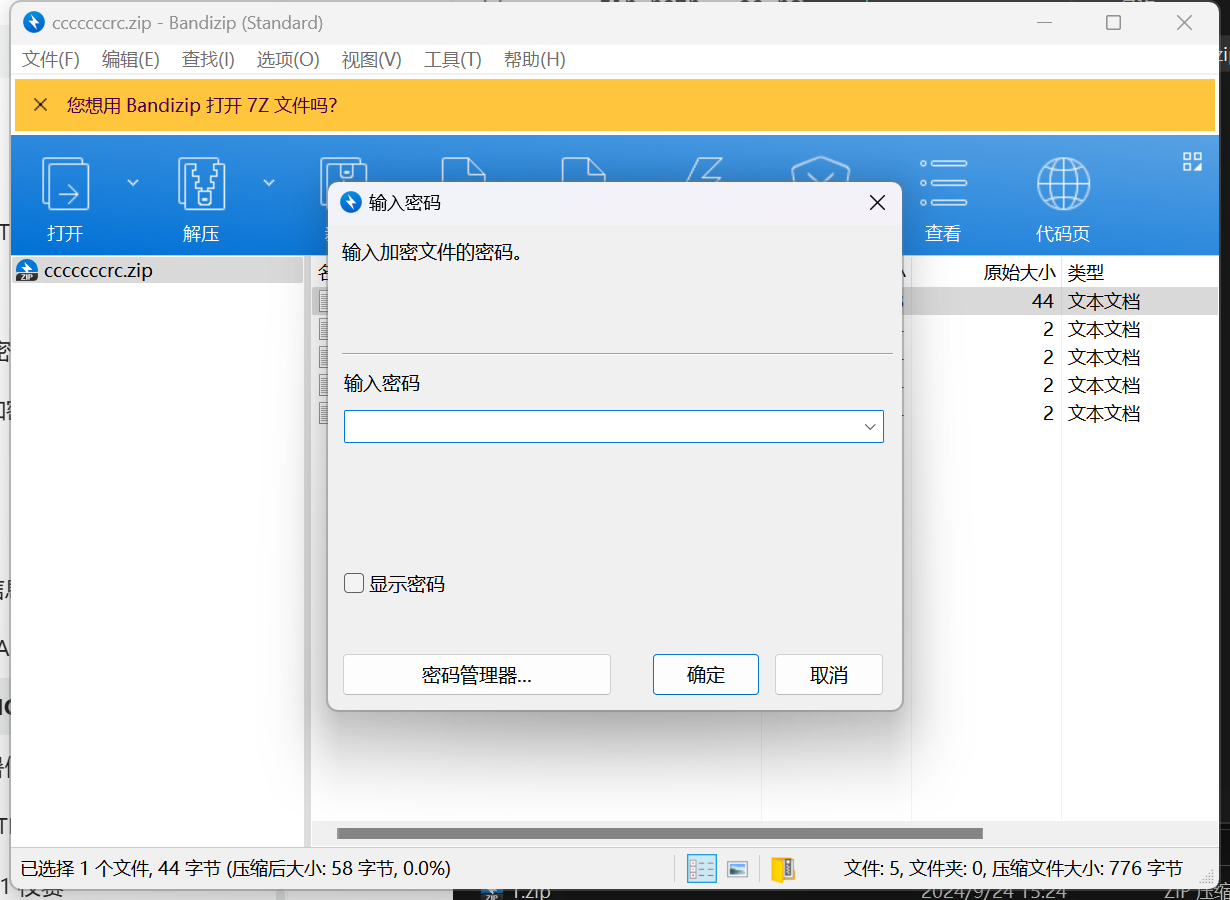Click the toolbar layout grid icon
This screenshot has width=1230, height=900.
click(x=1192, y=162)
